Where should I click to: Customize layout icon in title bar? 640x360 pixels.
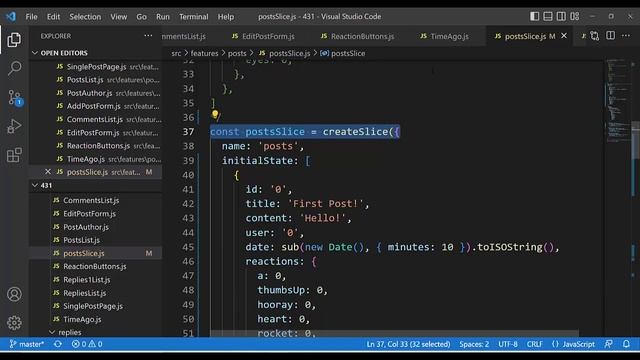[x=575, y=16]
